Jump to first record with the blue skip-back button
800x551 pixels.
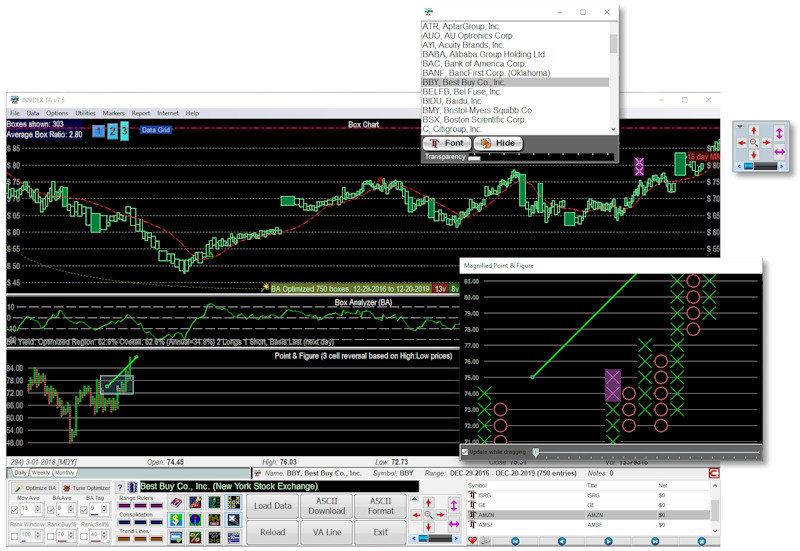tap(515, 541)
